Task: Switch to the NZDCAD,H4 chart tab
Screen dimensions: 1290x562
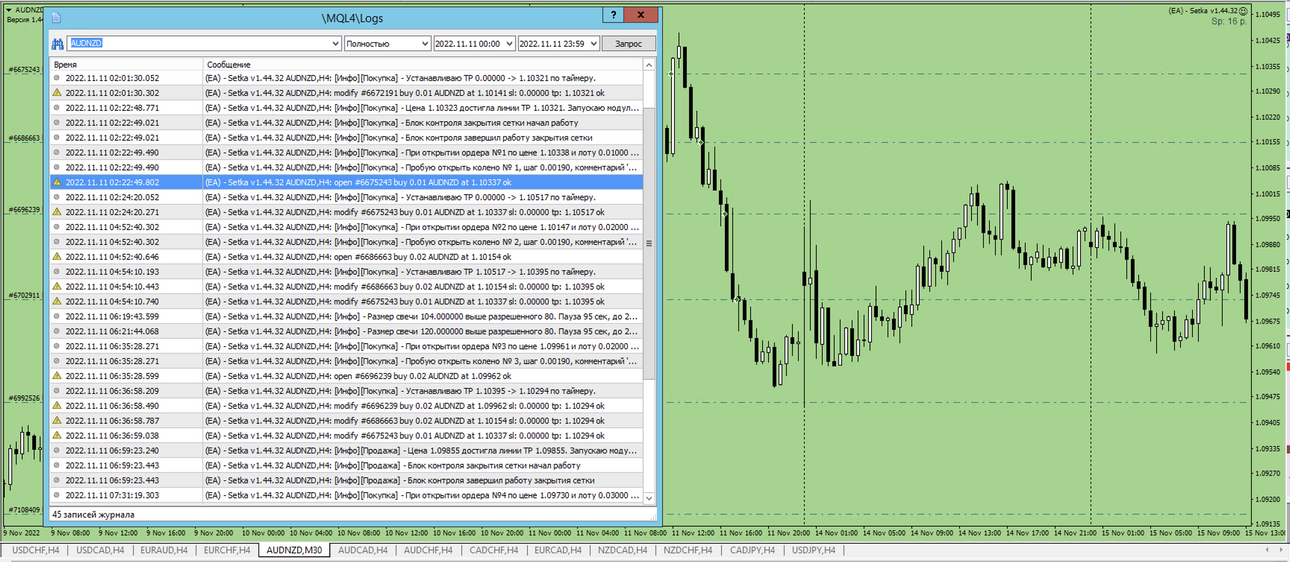Action: coord(624,550)
